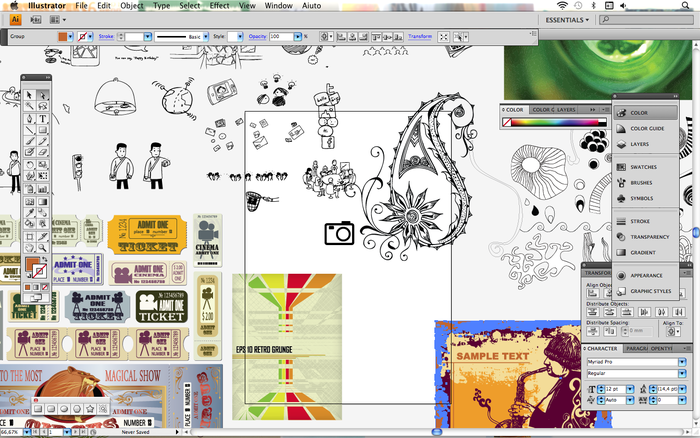Open the Effect menu
The width and height of the screenshot is (700, 438).
pos(219,6)
